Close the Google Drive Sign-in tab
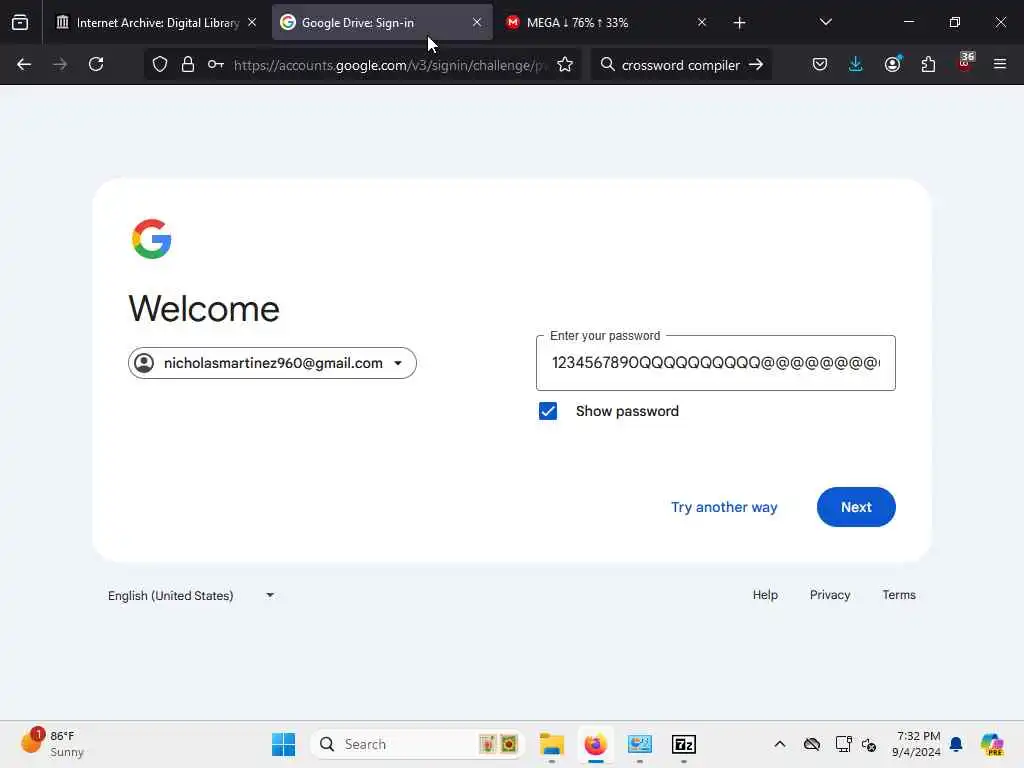 pos(477,22)
